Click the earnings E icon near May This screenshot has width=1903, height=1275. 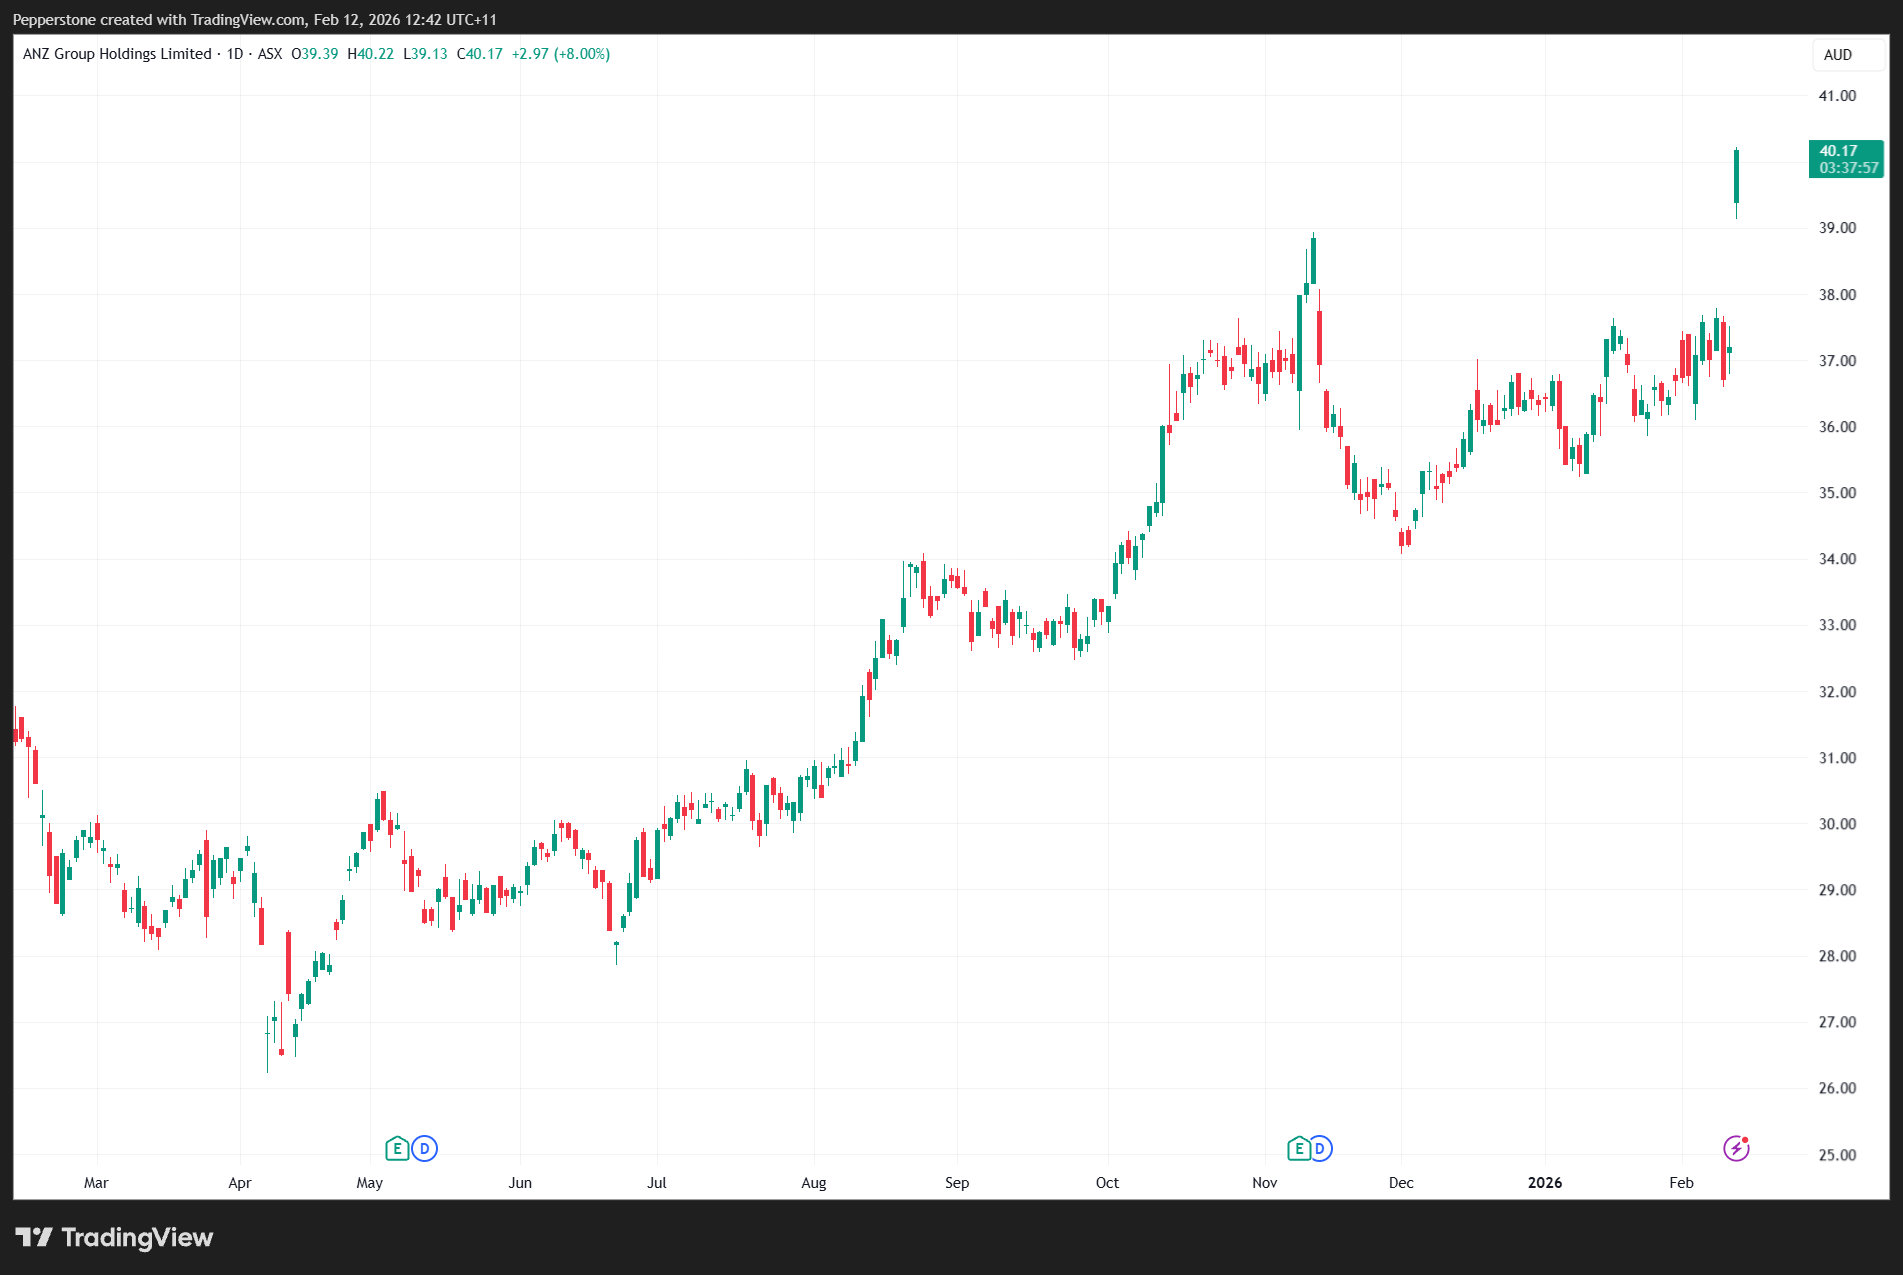[397, 1148]
